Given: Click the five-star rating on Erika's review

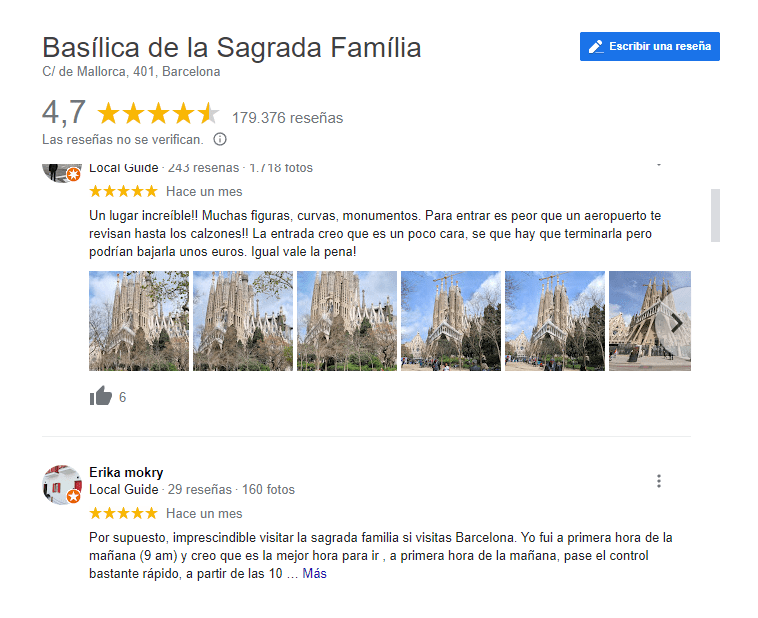Looking at the screenshot, I should [x=123, y=513].
